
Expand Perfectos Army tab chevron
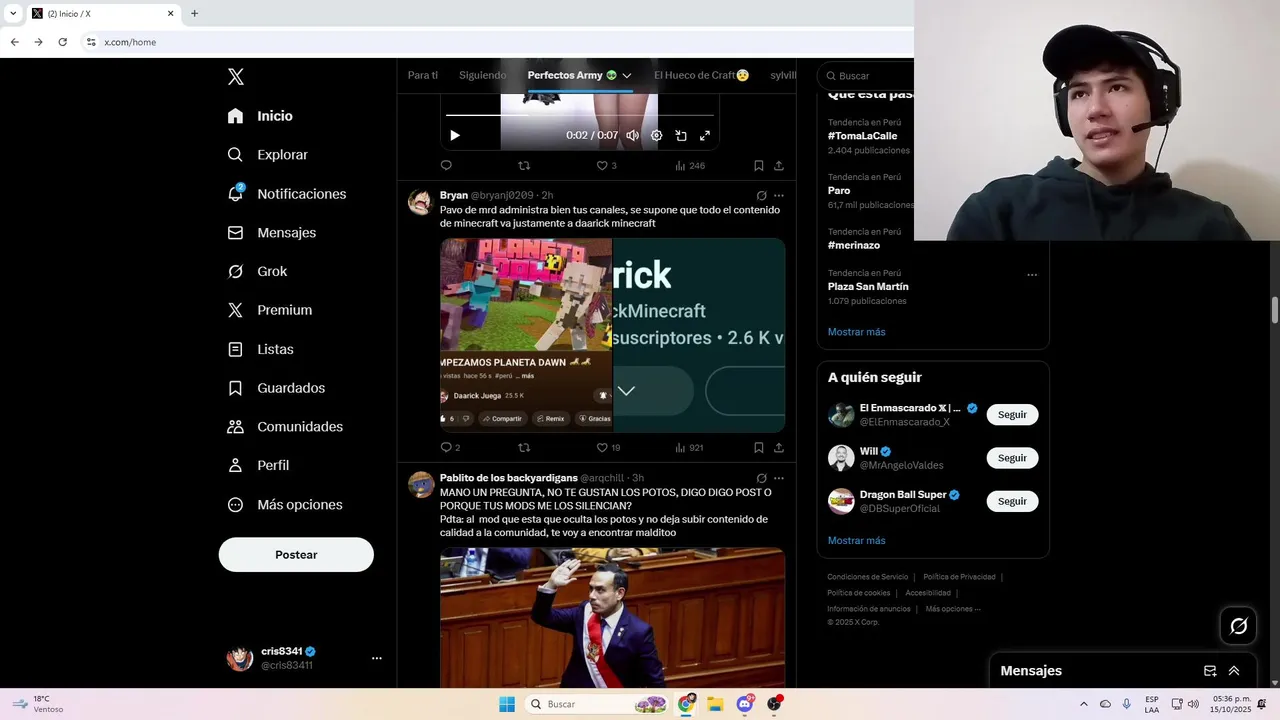pyautogui.click(x=627, y=75)
